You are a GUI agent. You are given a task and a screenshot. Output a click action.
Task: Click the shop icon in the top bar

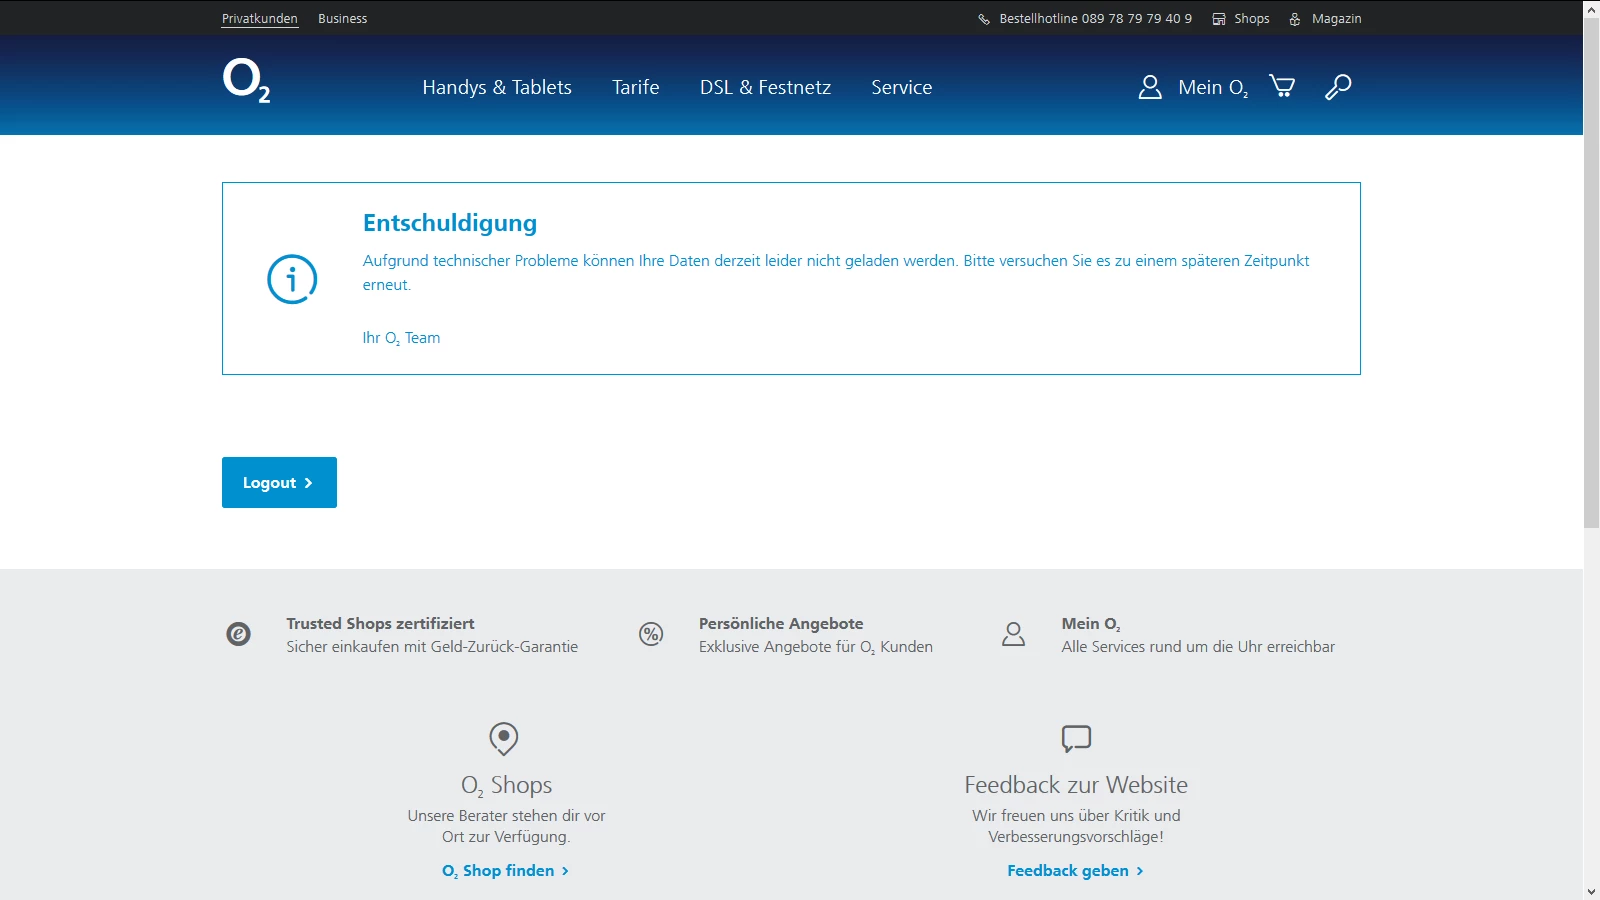coord(1219,19)
